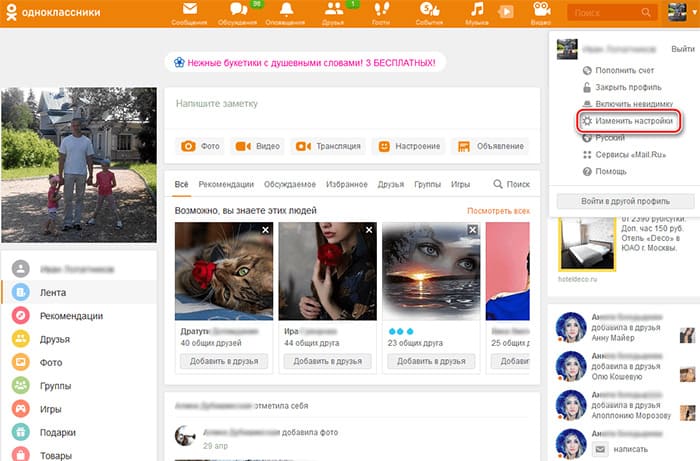Click the Трансляция button

click(x=328, y=146)
